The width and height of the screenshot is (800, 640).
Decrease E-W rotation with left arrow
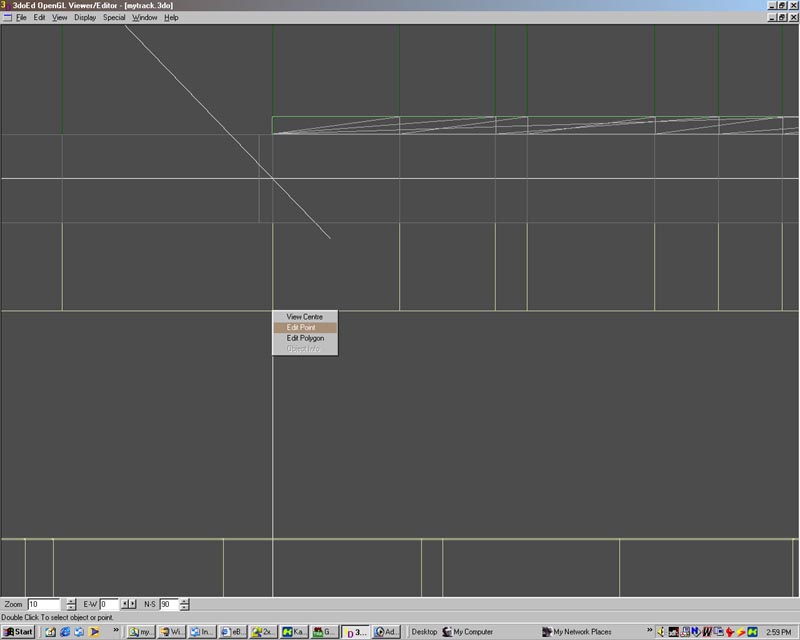(124, 604)
